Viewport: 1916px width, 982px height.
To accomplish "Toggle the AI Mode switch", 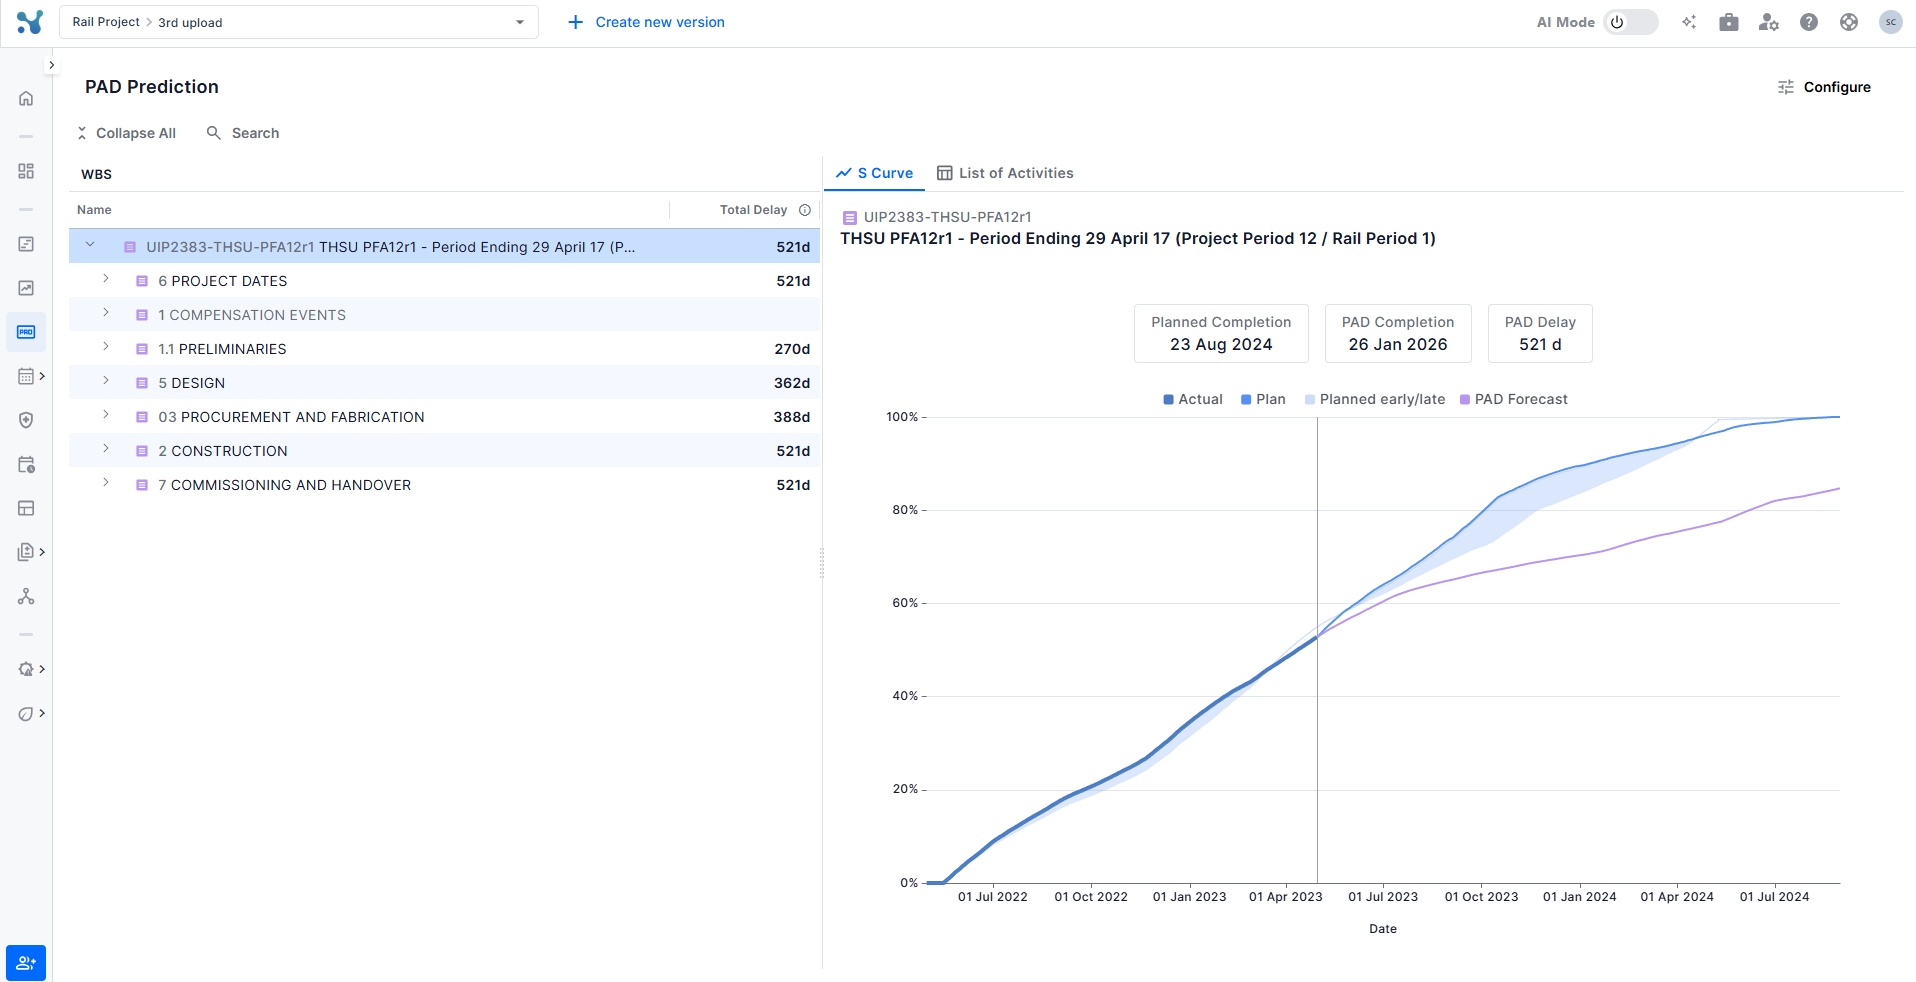I will click(1630, 22).
